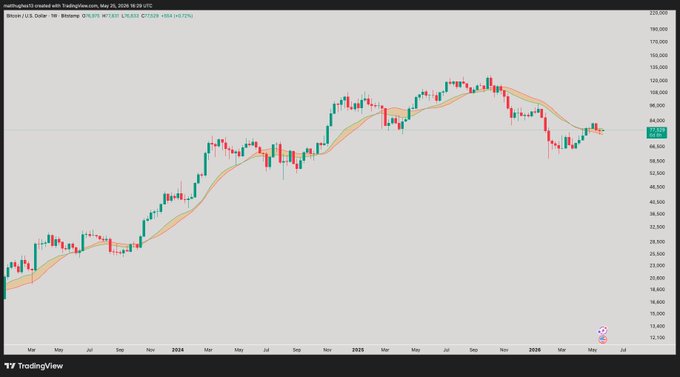Click the 46,500 price axis label
Screen dimensions: 680x377
(658, 187)
